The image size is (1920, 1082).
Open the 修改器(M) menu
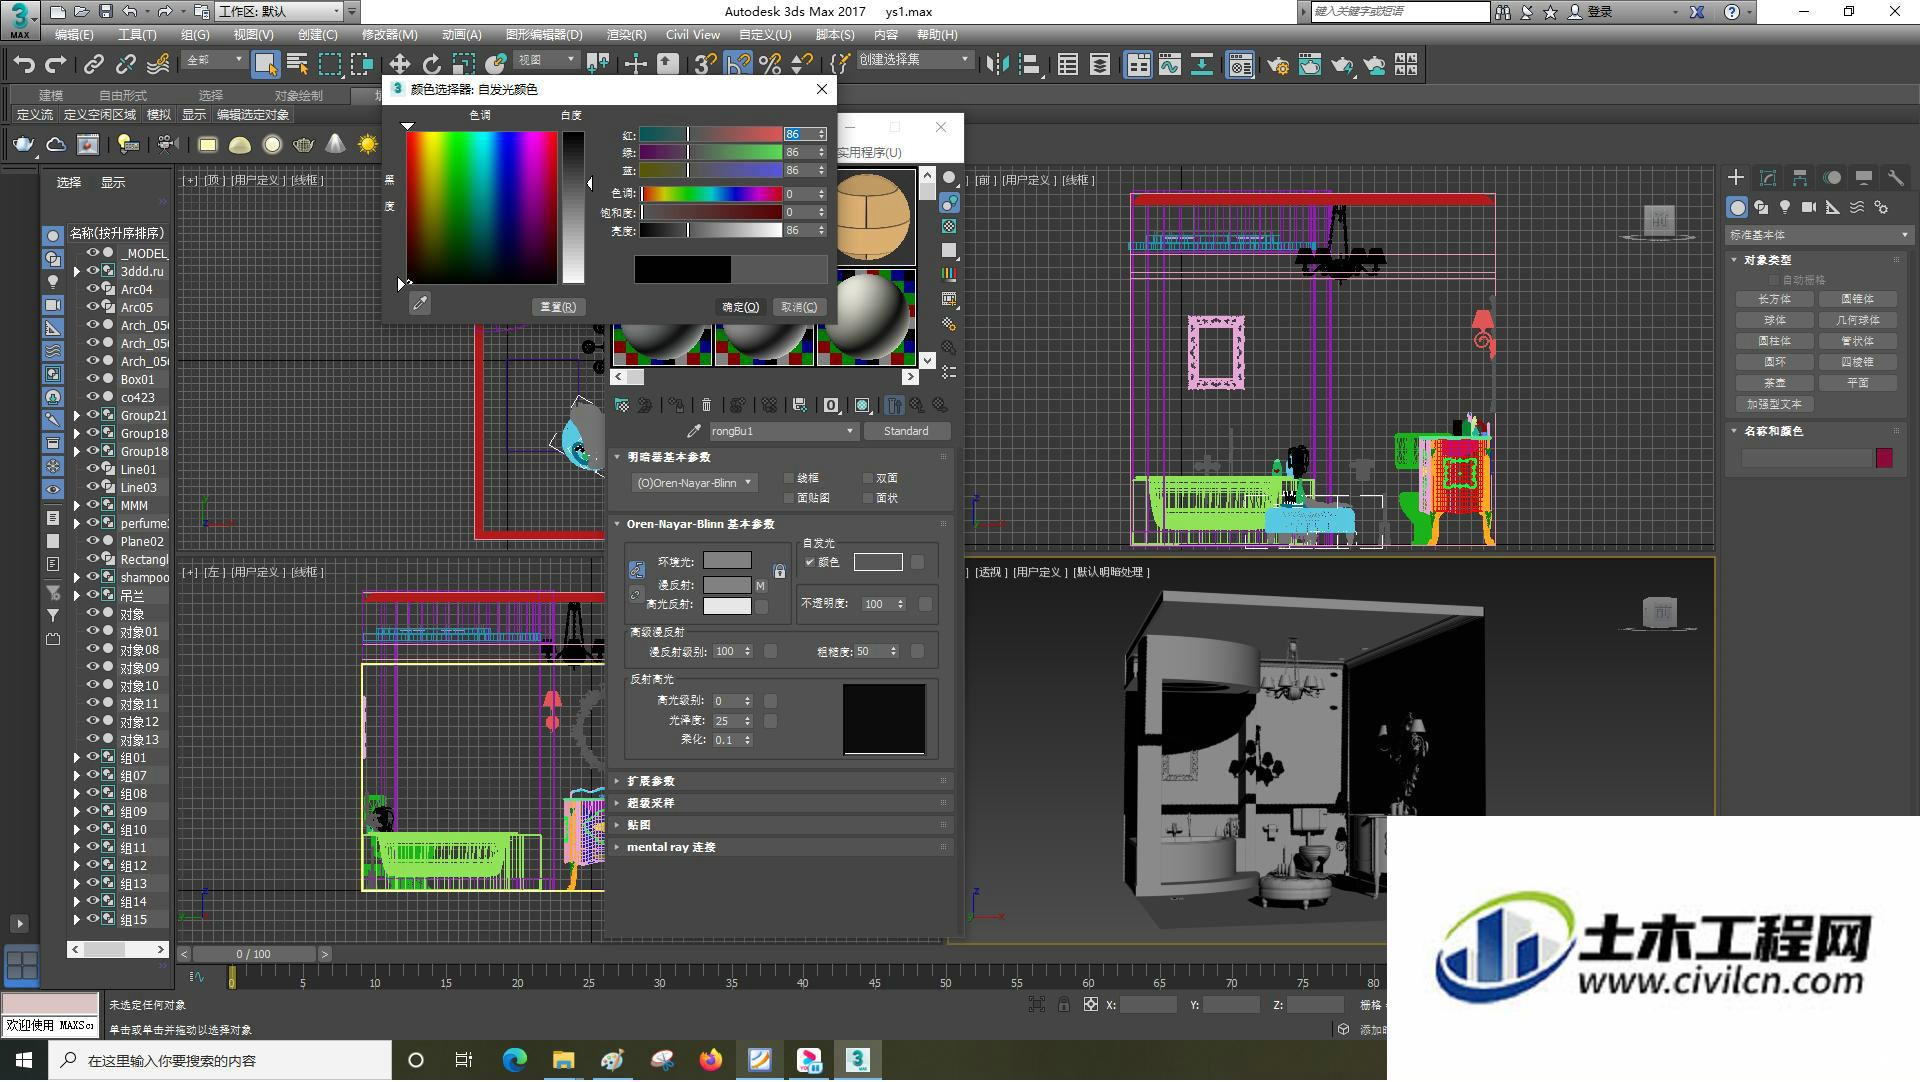[389, 34]
